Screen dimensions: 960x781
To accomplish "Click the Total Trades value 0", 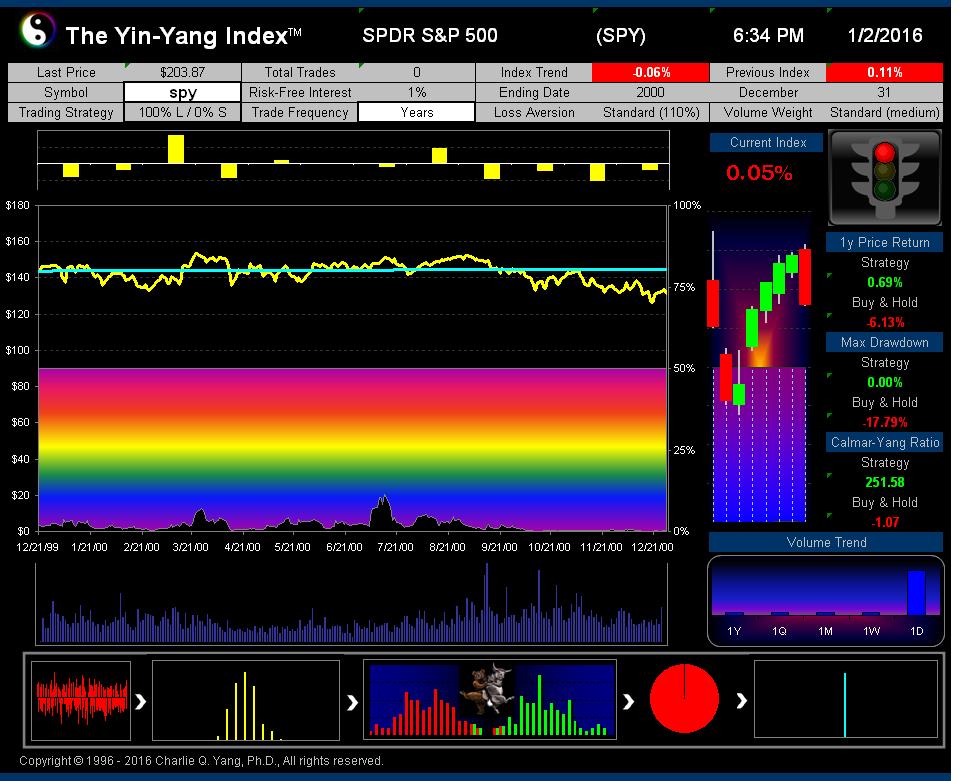I will pos(416,72).
